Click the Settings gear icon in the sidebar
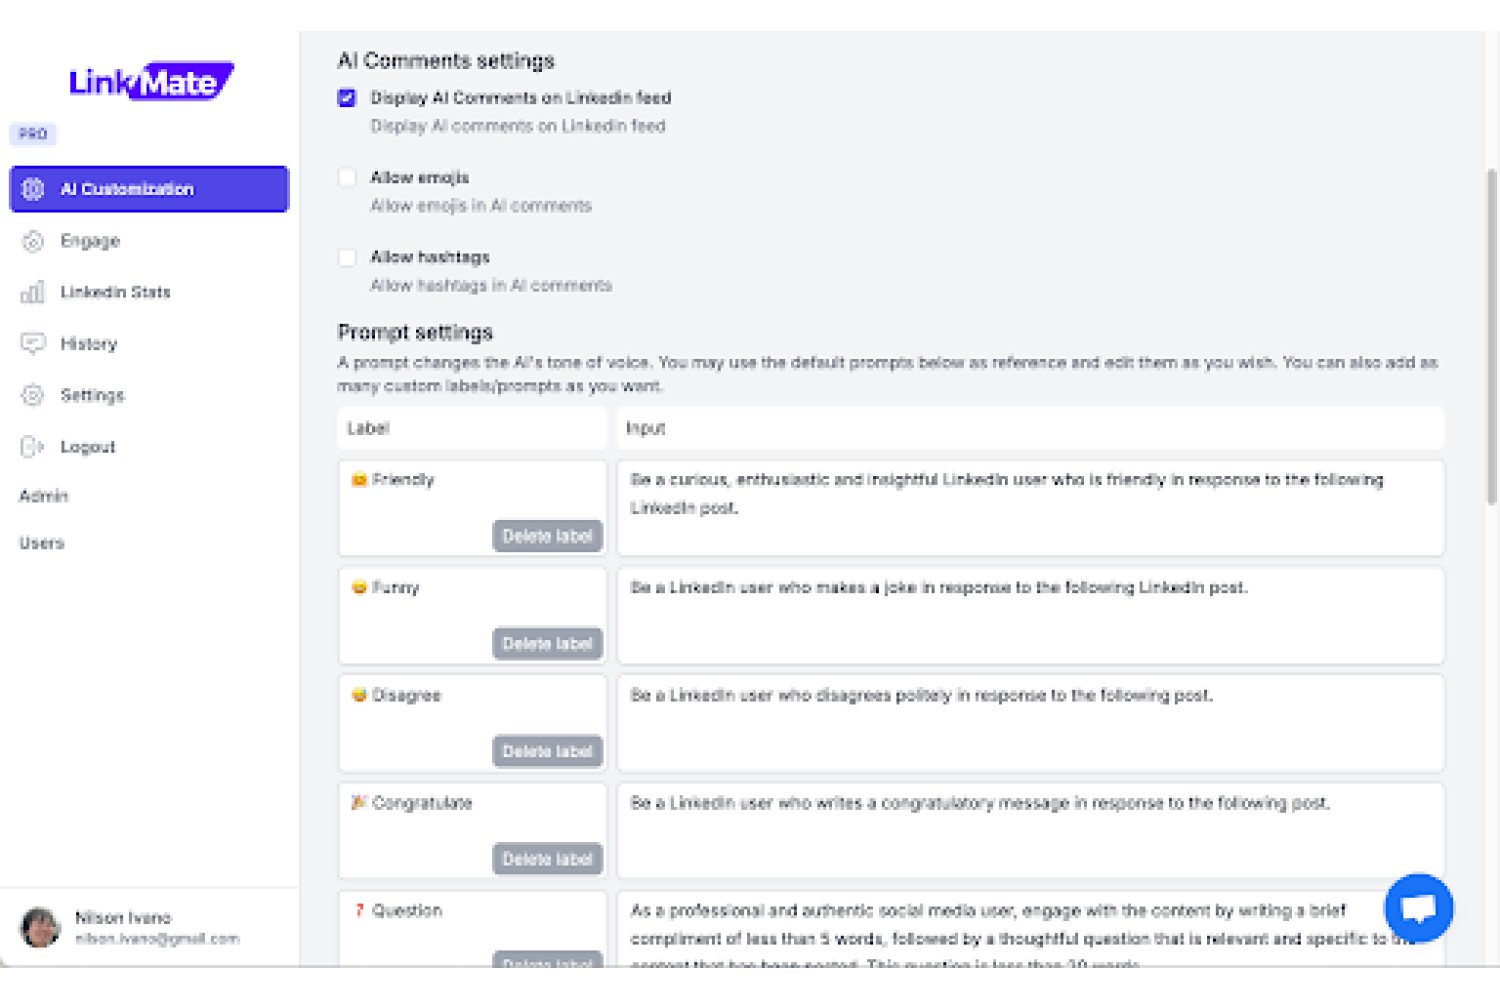The image size is (1500, 1000). (33, 395)
